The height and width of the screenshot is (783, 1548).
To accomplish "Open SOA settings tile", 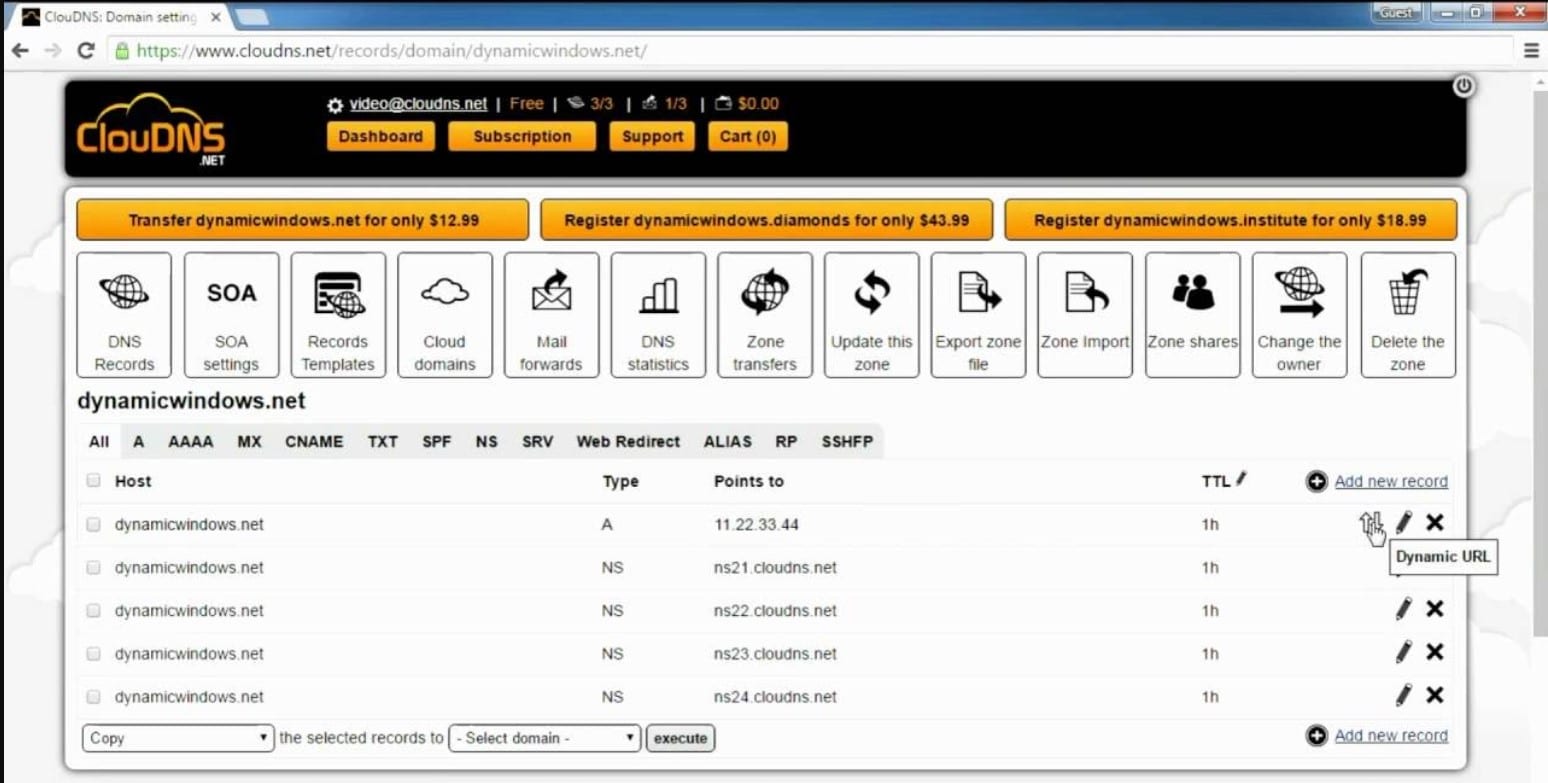I will [231, 315].
